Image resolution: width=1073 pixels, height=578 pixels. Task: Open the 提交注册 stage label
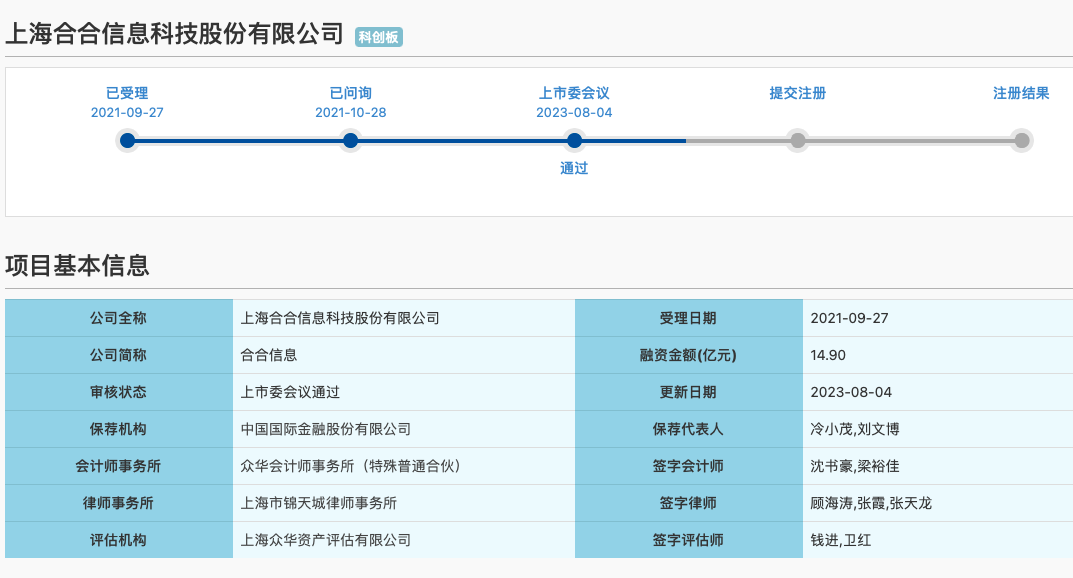797,93
